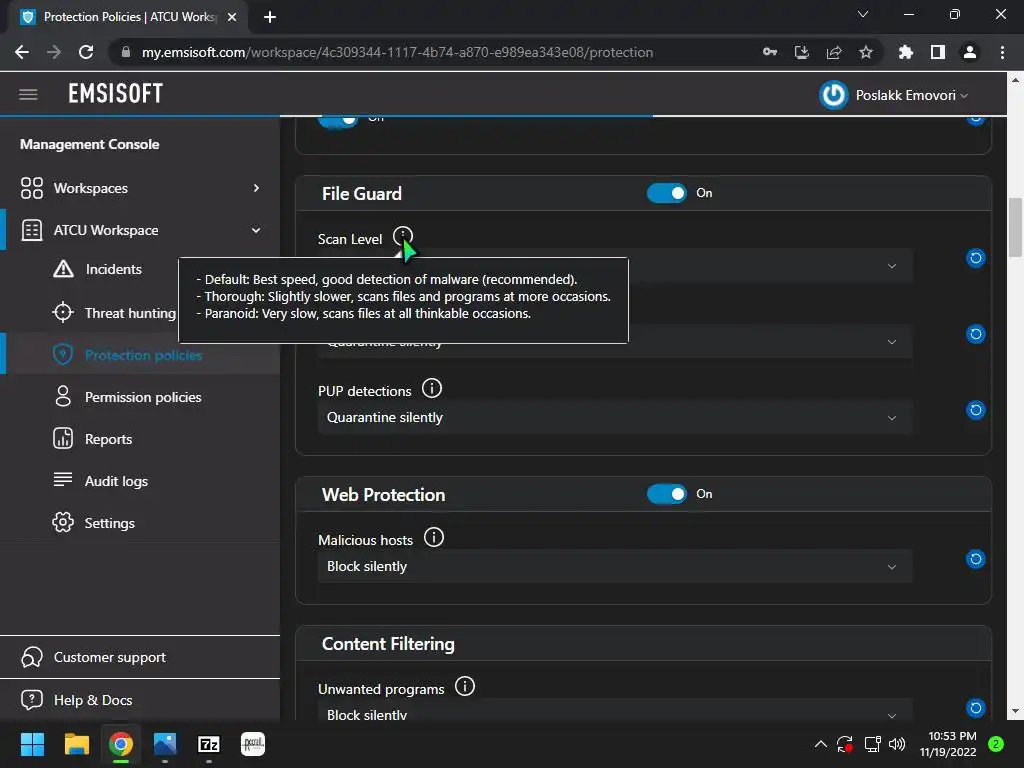This screenshot has width=1024, height=768.
Task: Click the Poslakk Emovori account avatar icon
Action: click(833, 95)
